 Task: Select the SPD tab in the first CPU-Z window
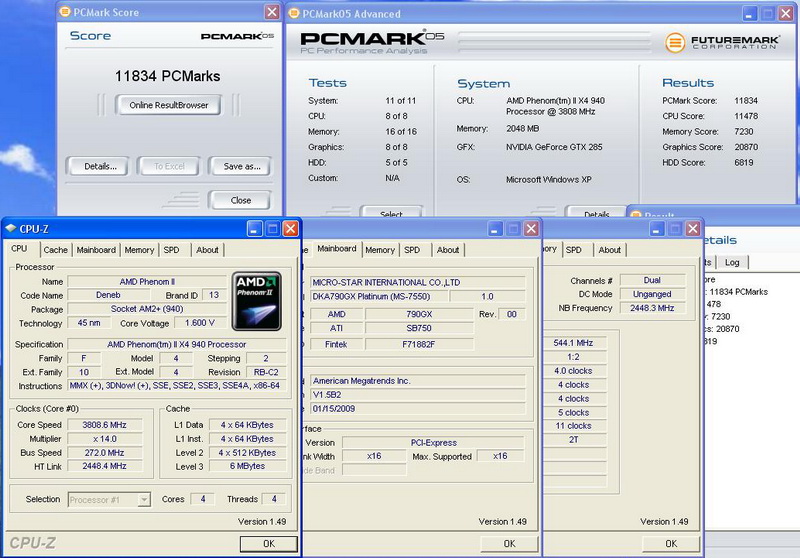(171, 250)
